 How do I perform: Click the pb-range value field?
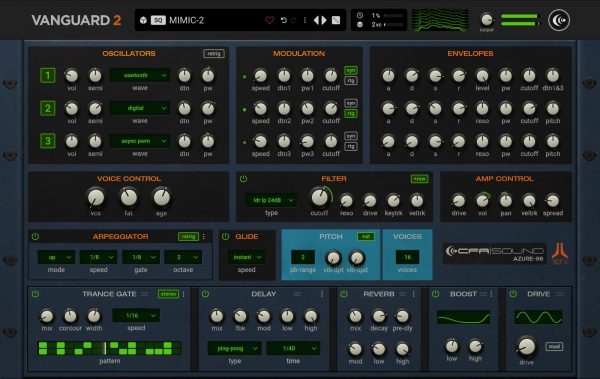[303, 257]
